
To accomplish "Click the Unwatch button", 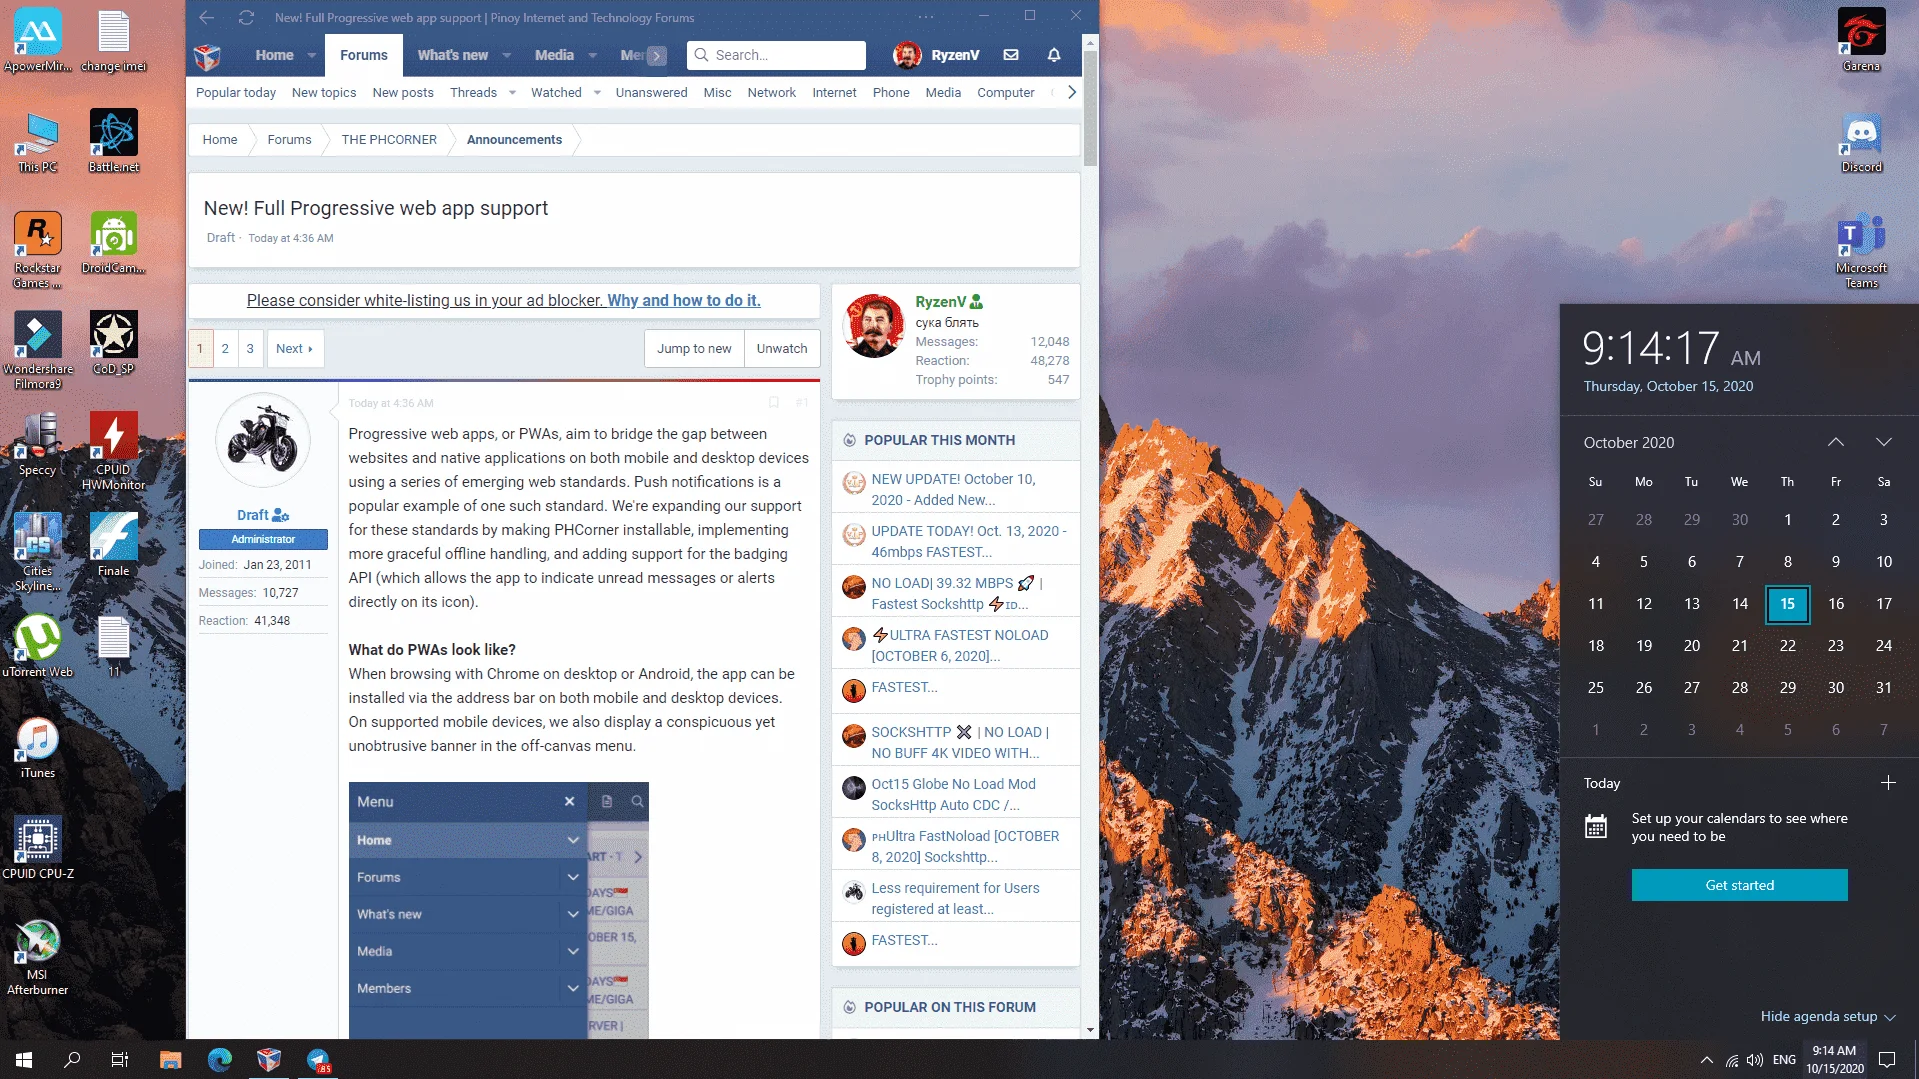I will pyautogui.click(x=782, y=348).
